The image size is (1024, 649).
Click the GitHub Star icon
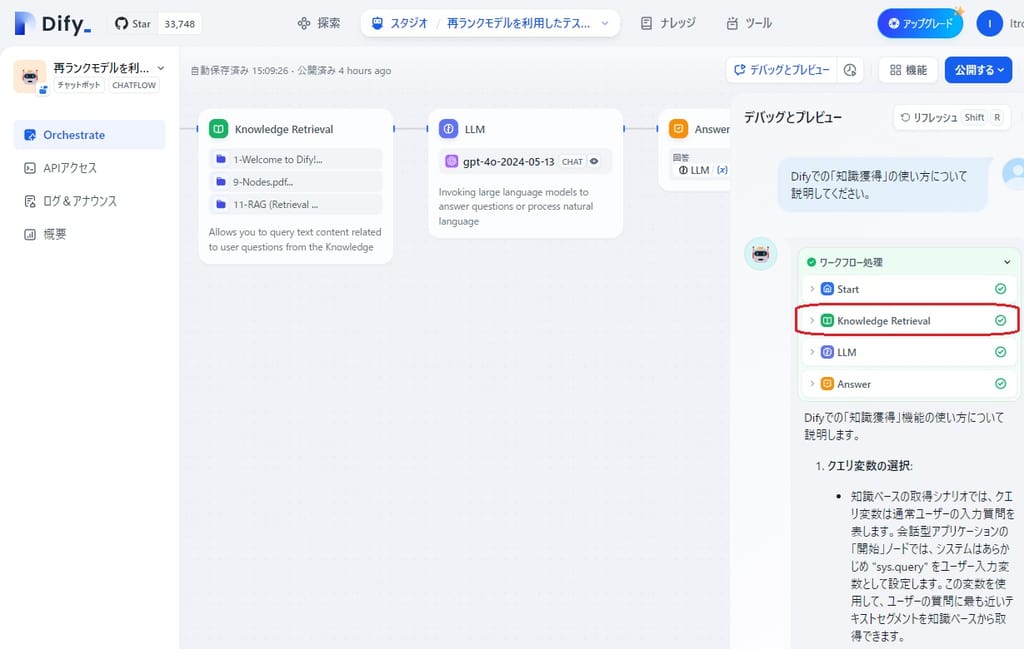[121, 23]
